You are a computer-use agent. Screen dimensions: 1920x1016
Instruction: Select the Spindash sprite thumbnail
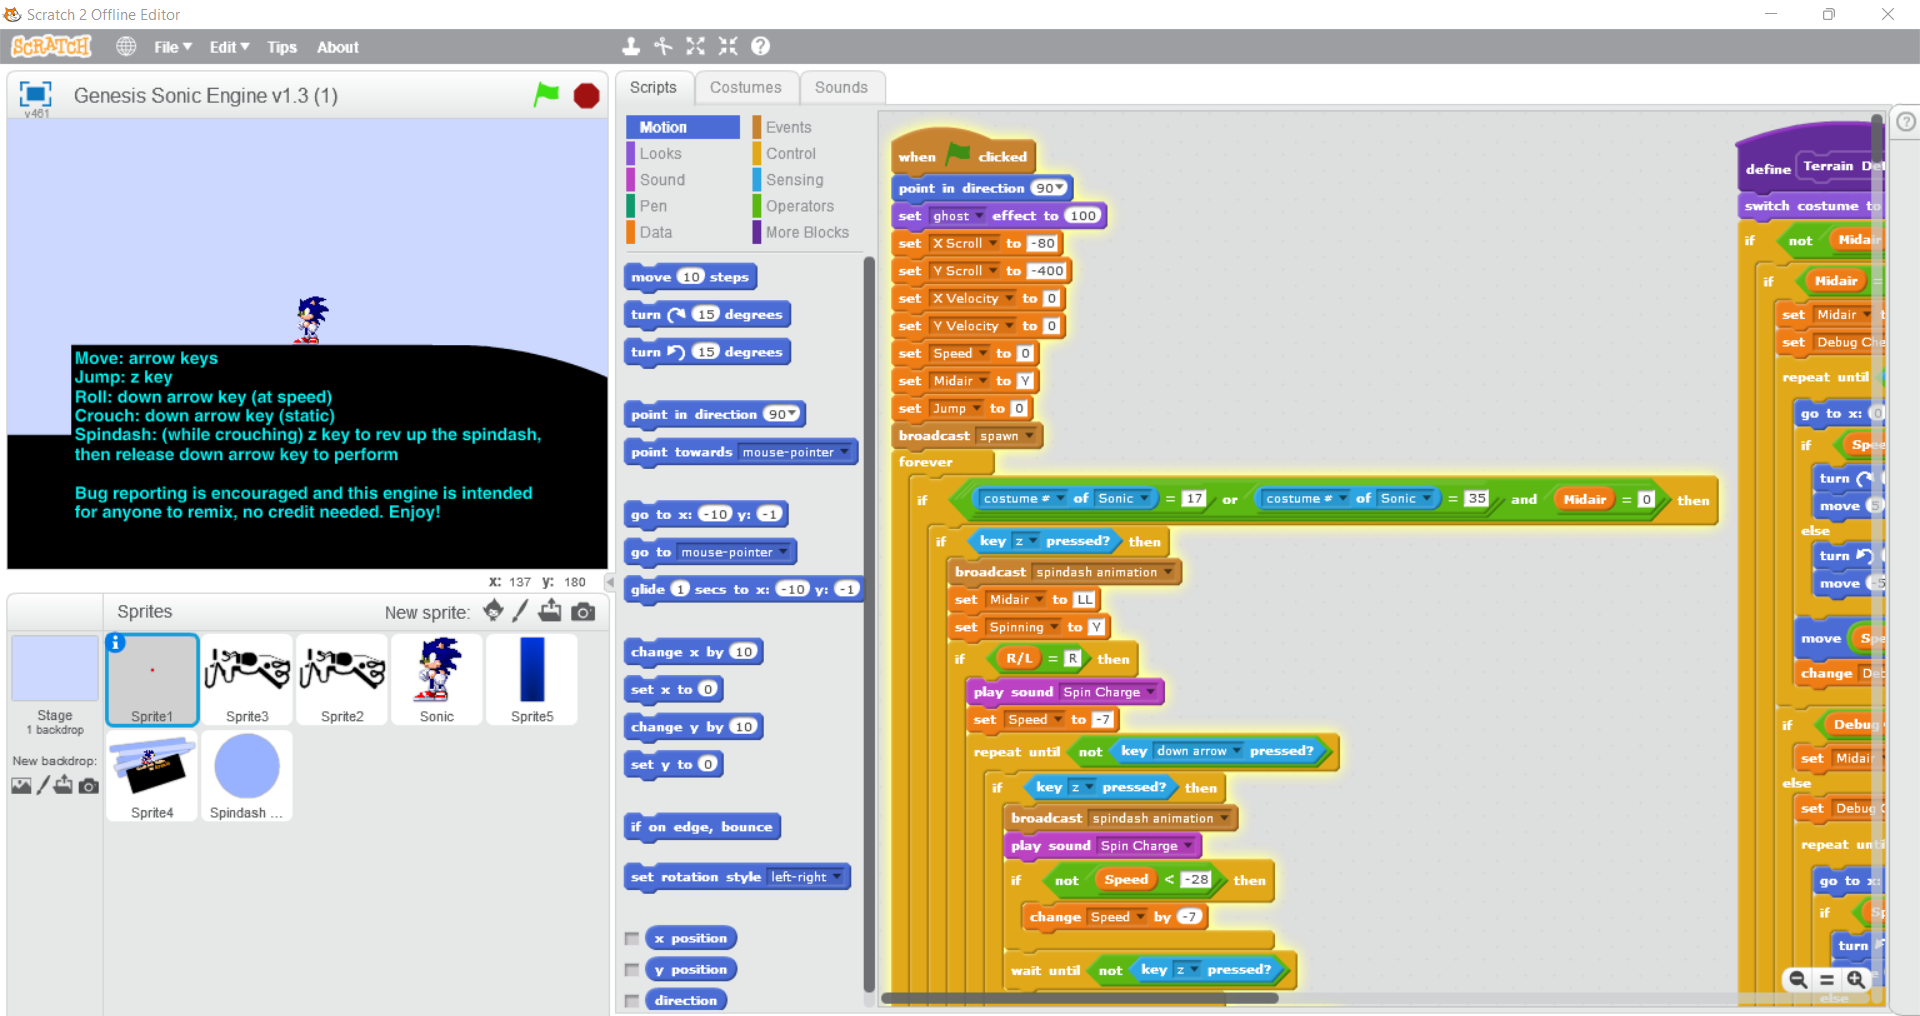tap(247, 776)
